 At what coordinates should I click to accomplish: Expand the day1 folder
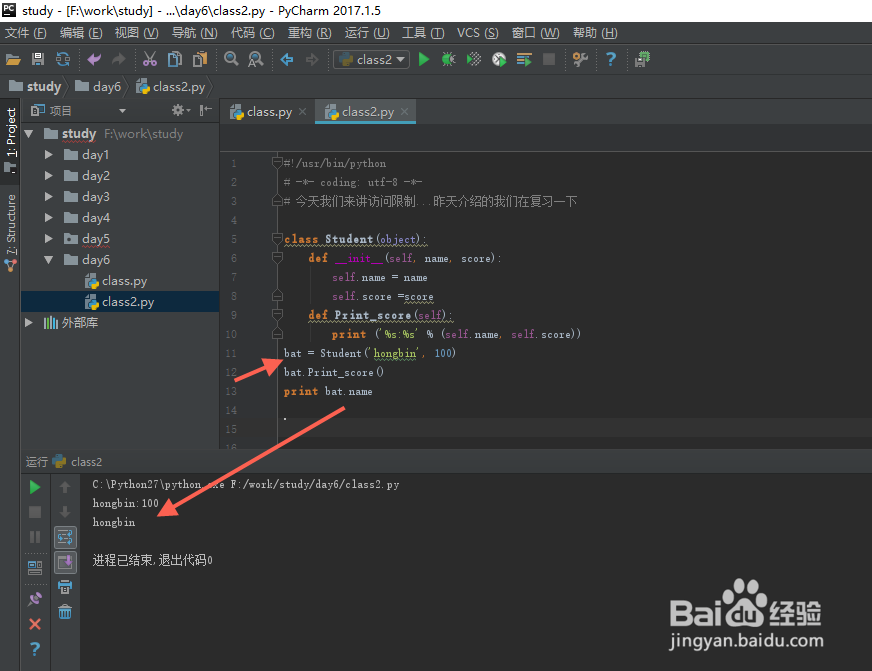click(x=48, y=155)
